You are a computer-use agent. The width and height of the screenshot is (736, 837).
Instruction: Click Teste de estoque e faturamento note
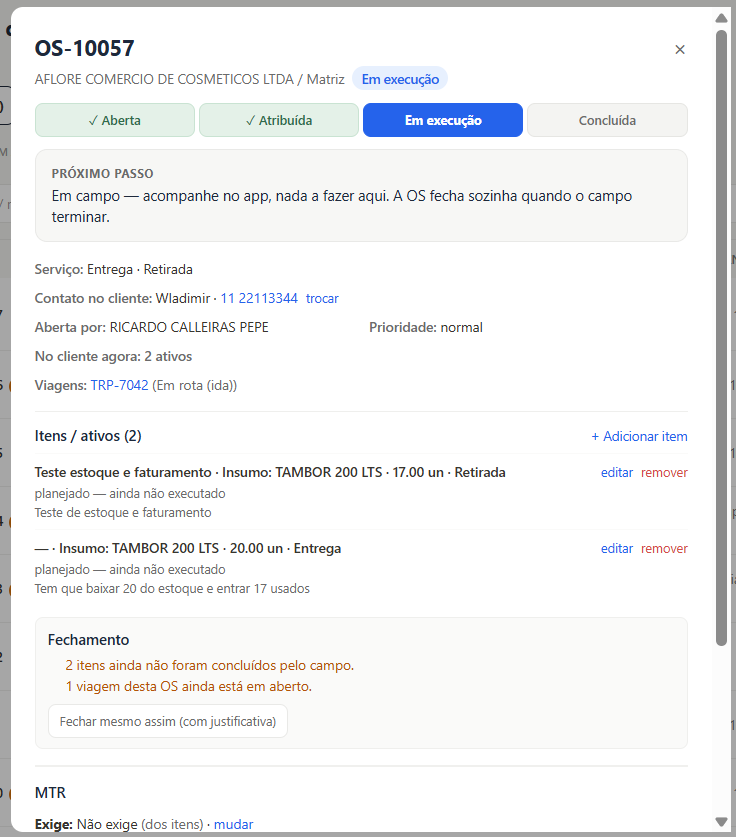pos(123,512)
